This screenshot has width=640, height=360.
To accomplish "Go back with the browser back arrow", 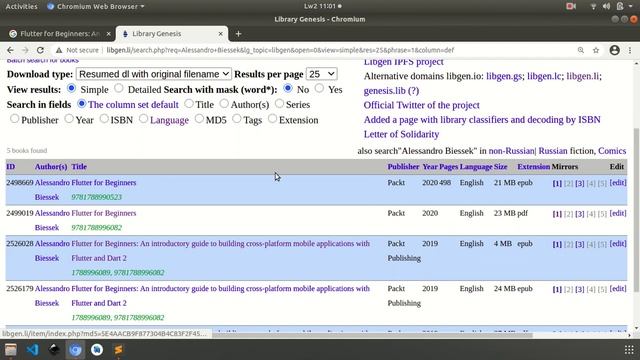I will 10,50.
